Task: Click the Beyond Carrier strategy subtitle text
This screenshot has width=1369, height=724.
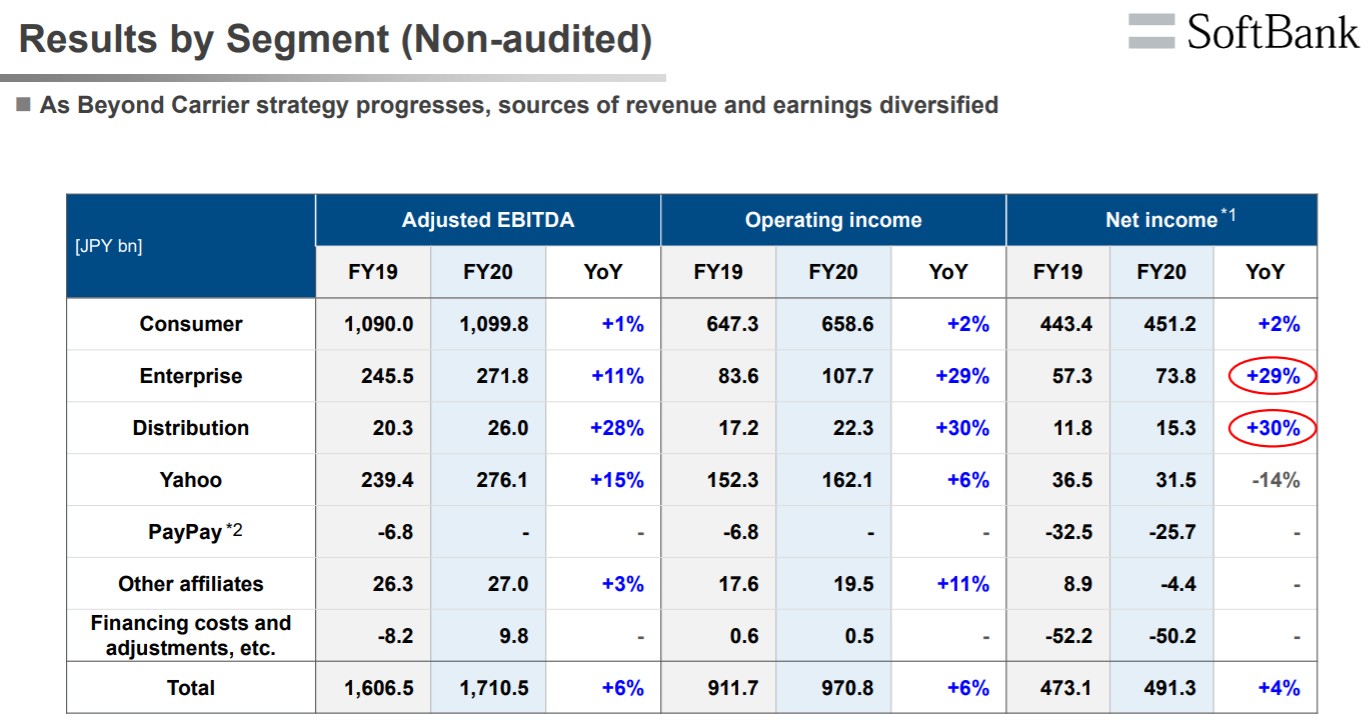Action: (518, 105)
